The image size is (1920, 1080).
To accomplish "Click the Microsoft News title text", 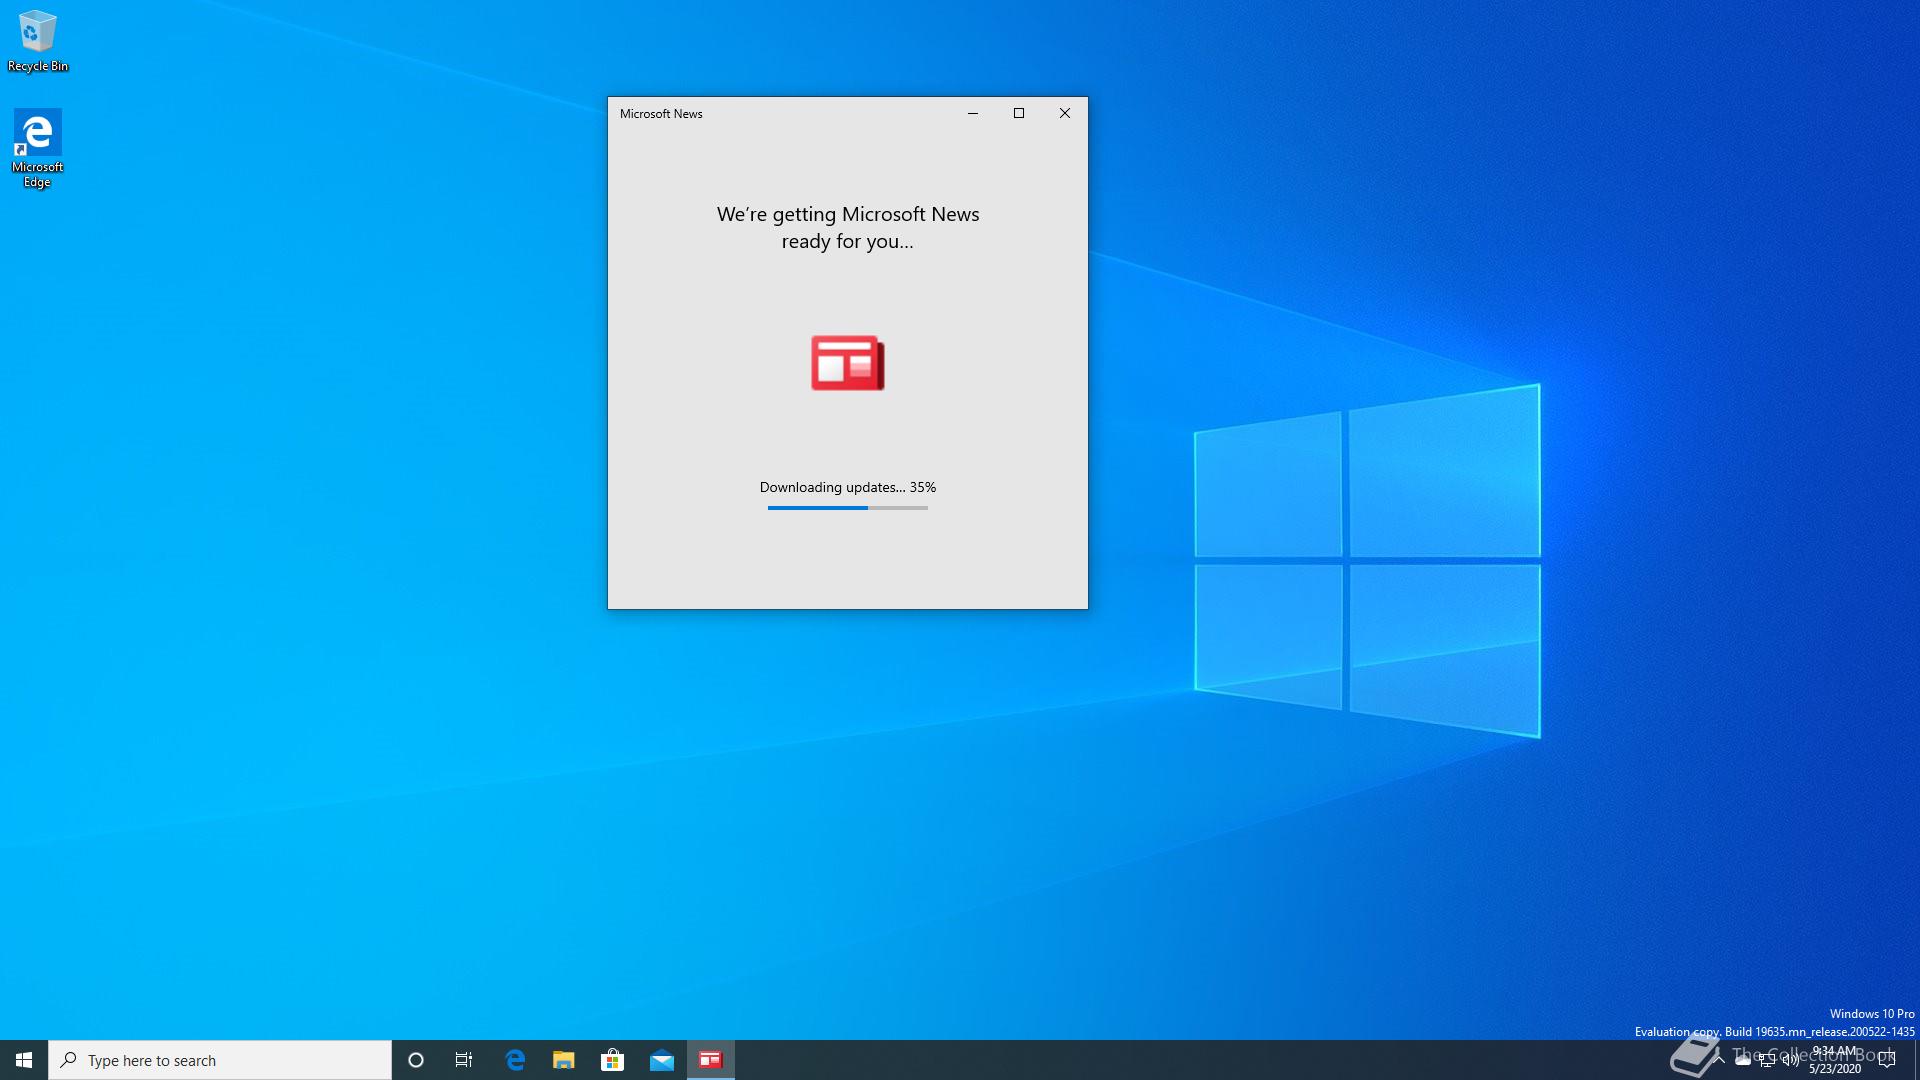I will 661,114.
